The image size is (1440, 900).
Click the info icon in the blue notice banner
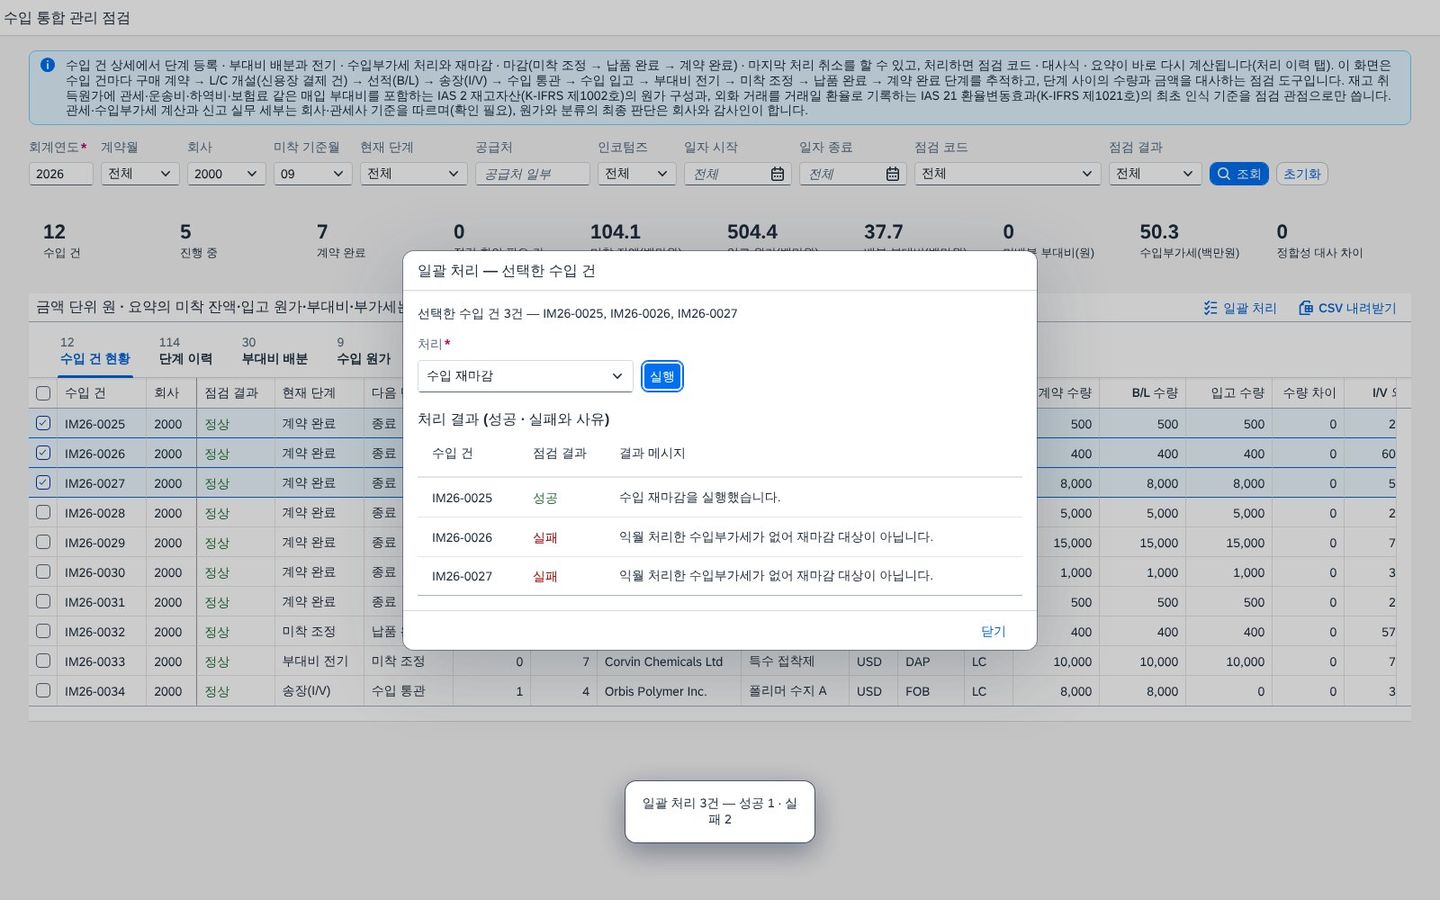(x=47, y=65)
